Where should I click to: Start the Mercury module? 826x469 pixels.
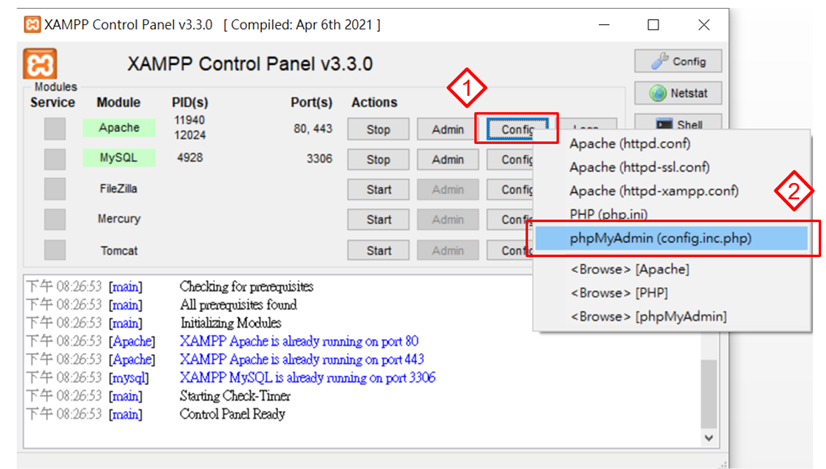(378, 219)
